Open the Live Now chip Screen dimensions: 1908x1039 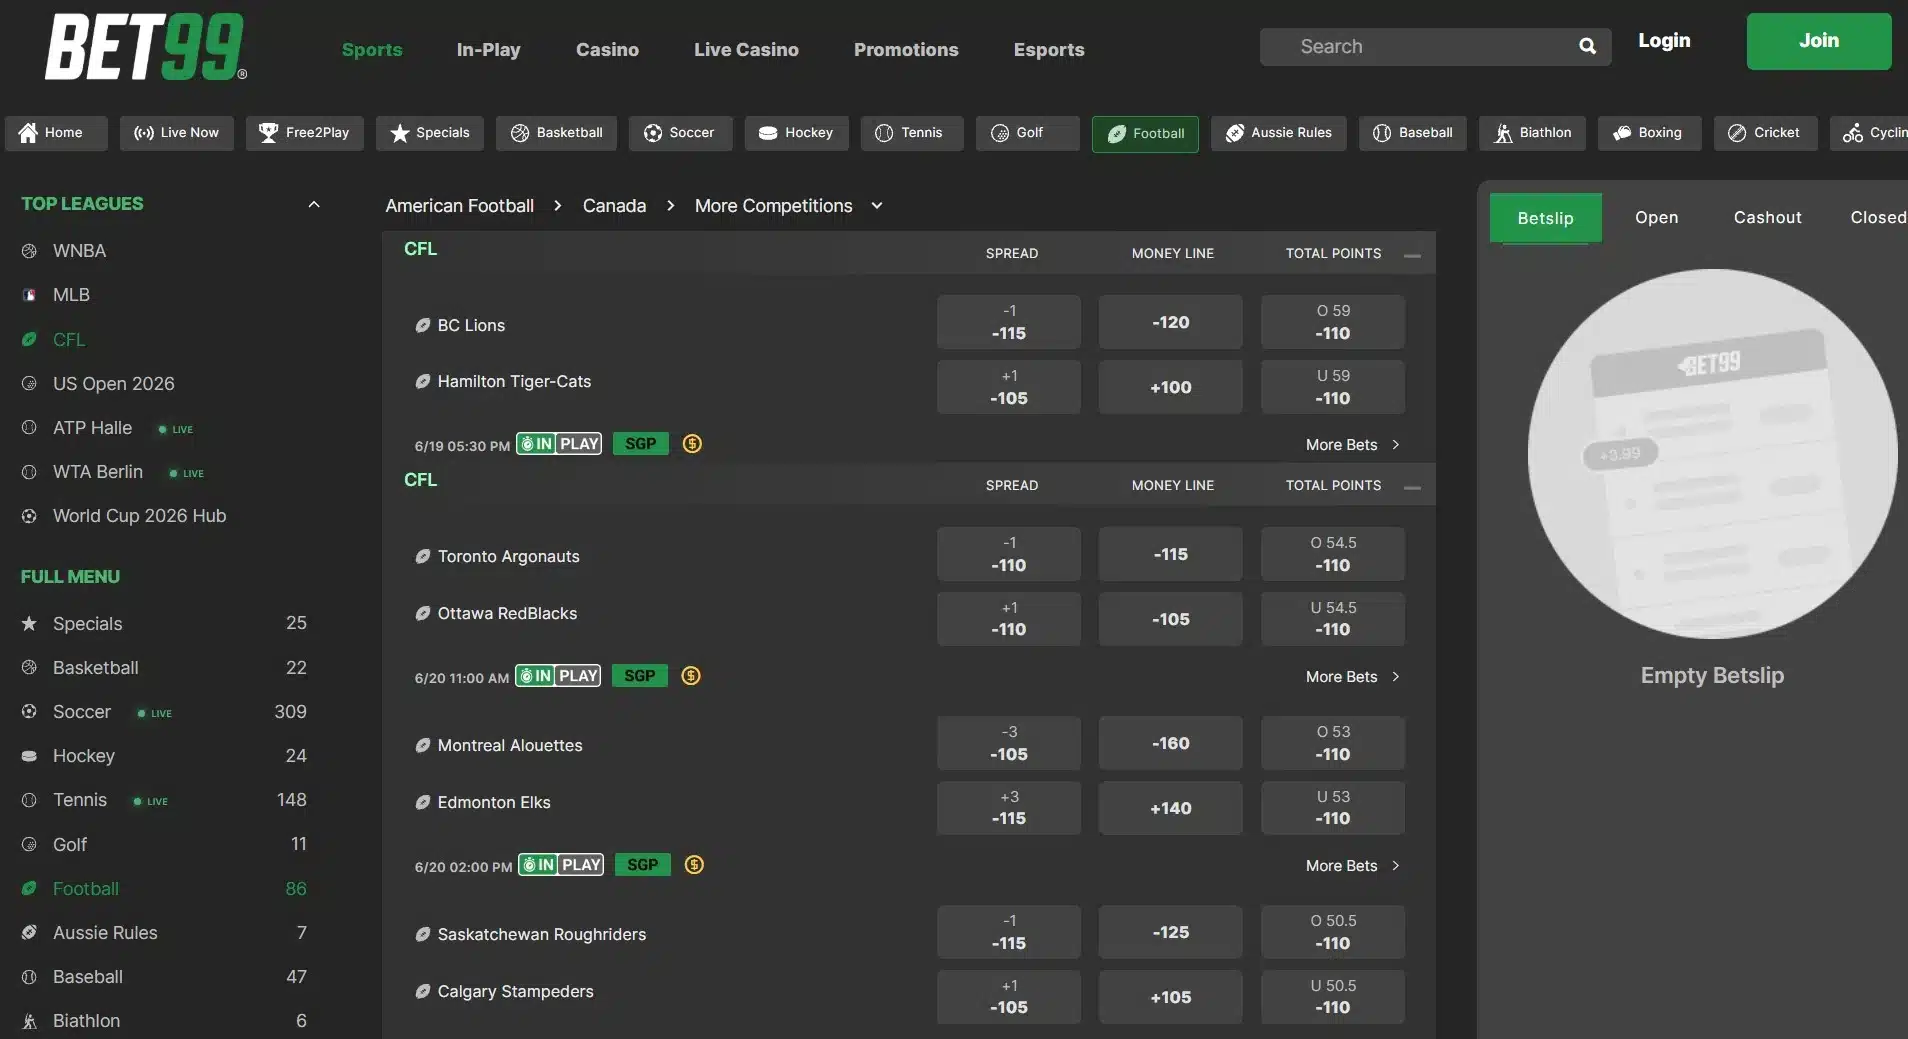click(x=176, y=133)
